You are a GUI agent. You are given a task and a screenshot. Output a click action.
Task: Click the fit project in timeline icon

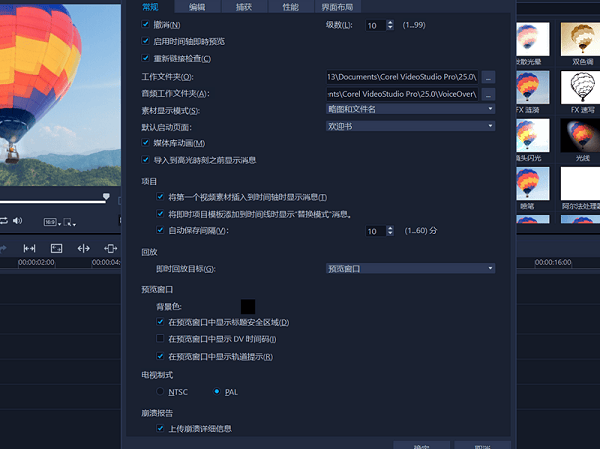pos(29,249)
